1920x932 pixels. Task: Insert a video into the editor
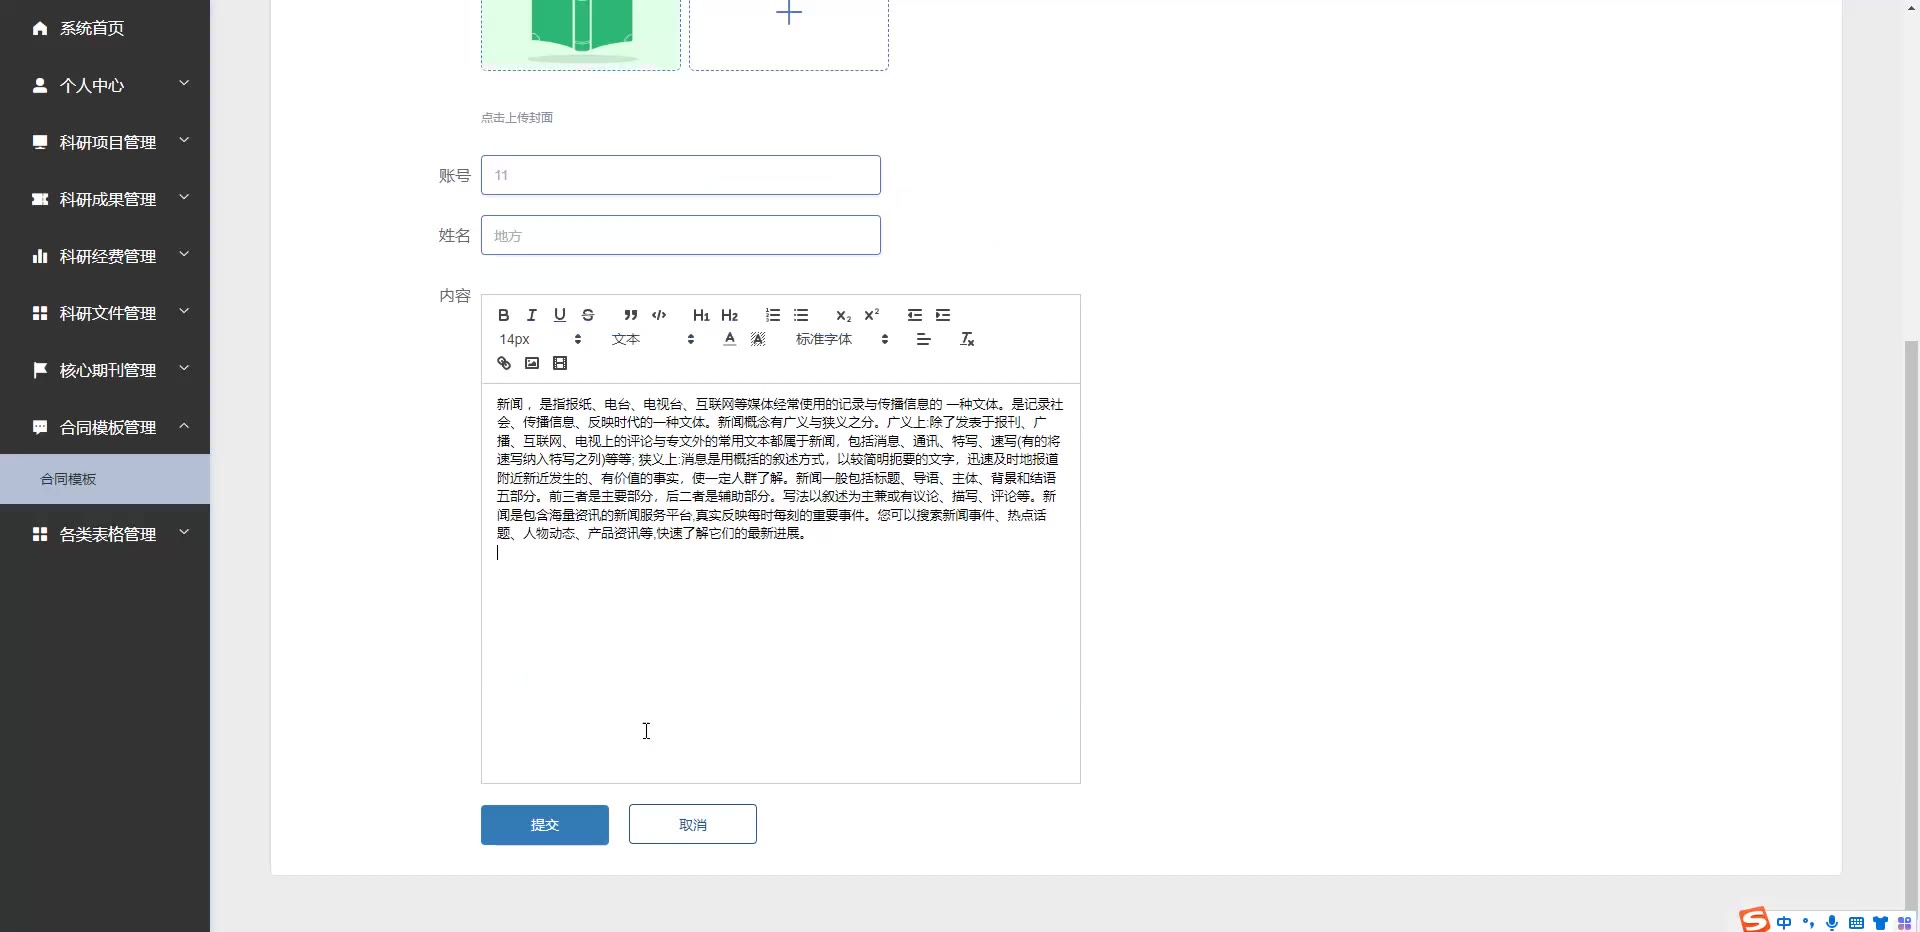[x=560, y=363]
